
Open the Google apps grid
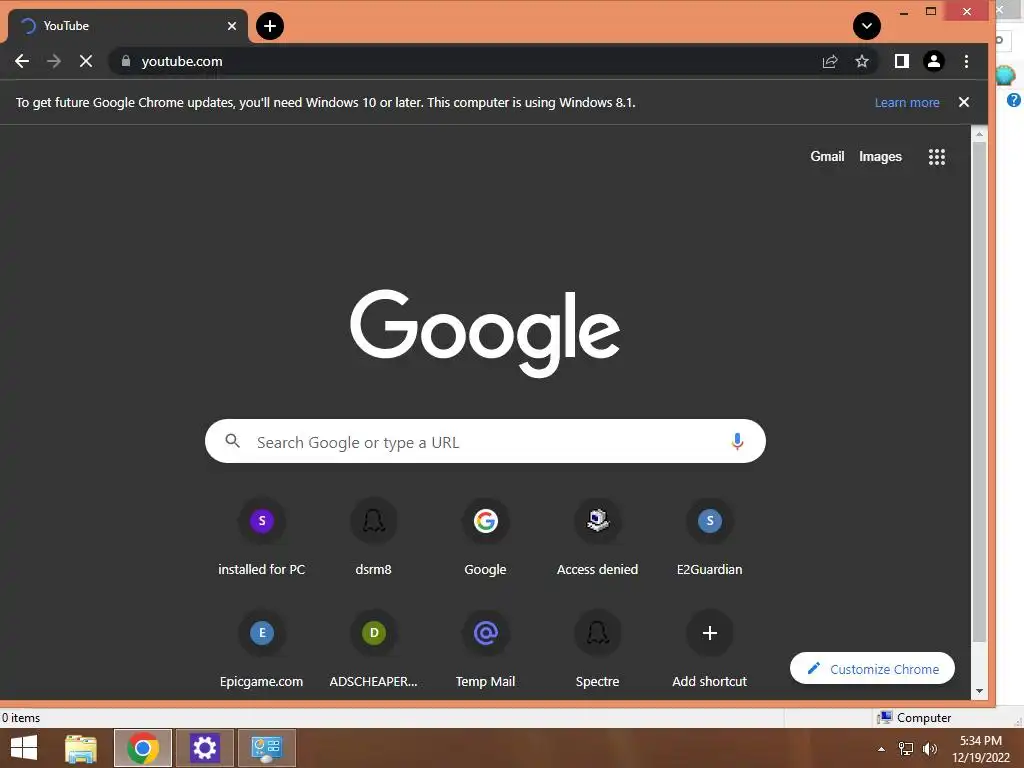pyautogui.click(x=937, y=157)
